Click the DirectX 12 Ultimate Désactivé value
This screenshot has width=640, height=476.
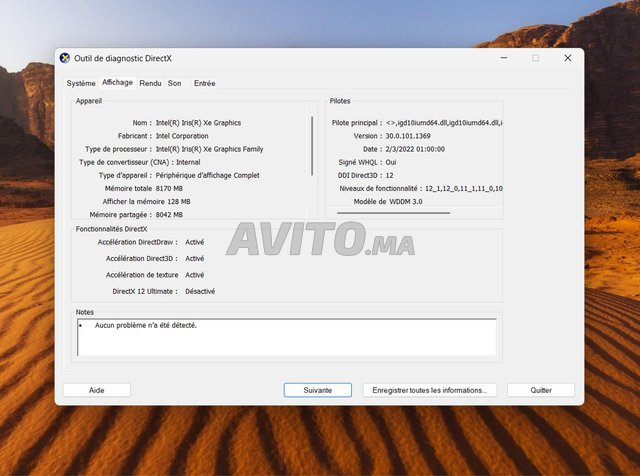[200, 291]
